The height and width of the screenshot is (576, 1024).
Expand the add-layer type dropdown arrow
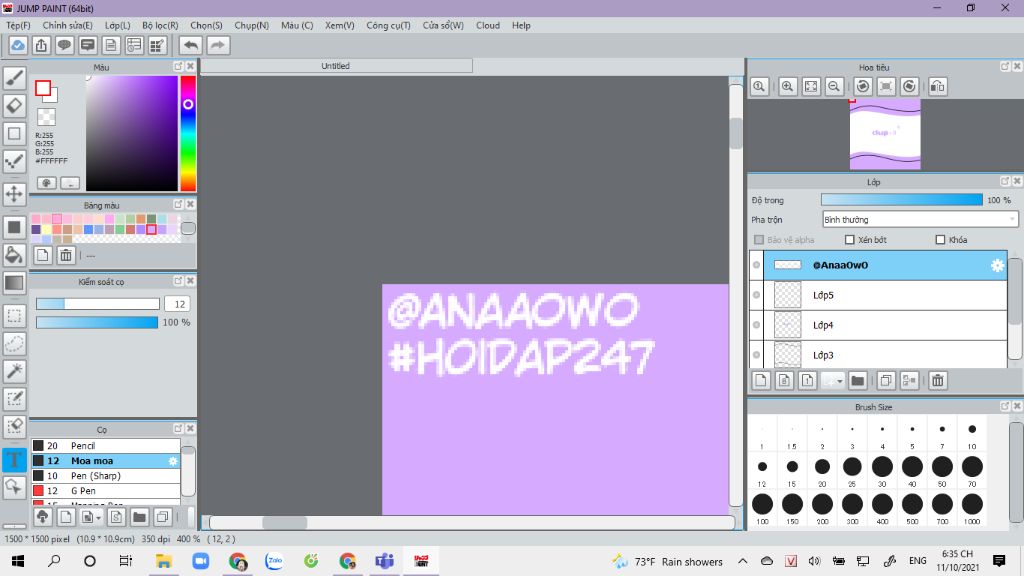pyautogui.click(x=839, y=380)
